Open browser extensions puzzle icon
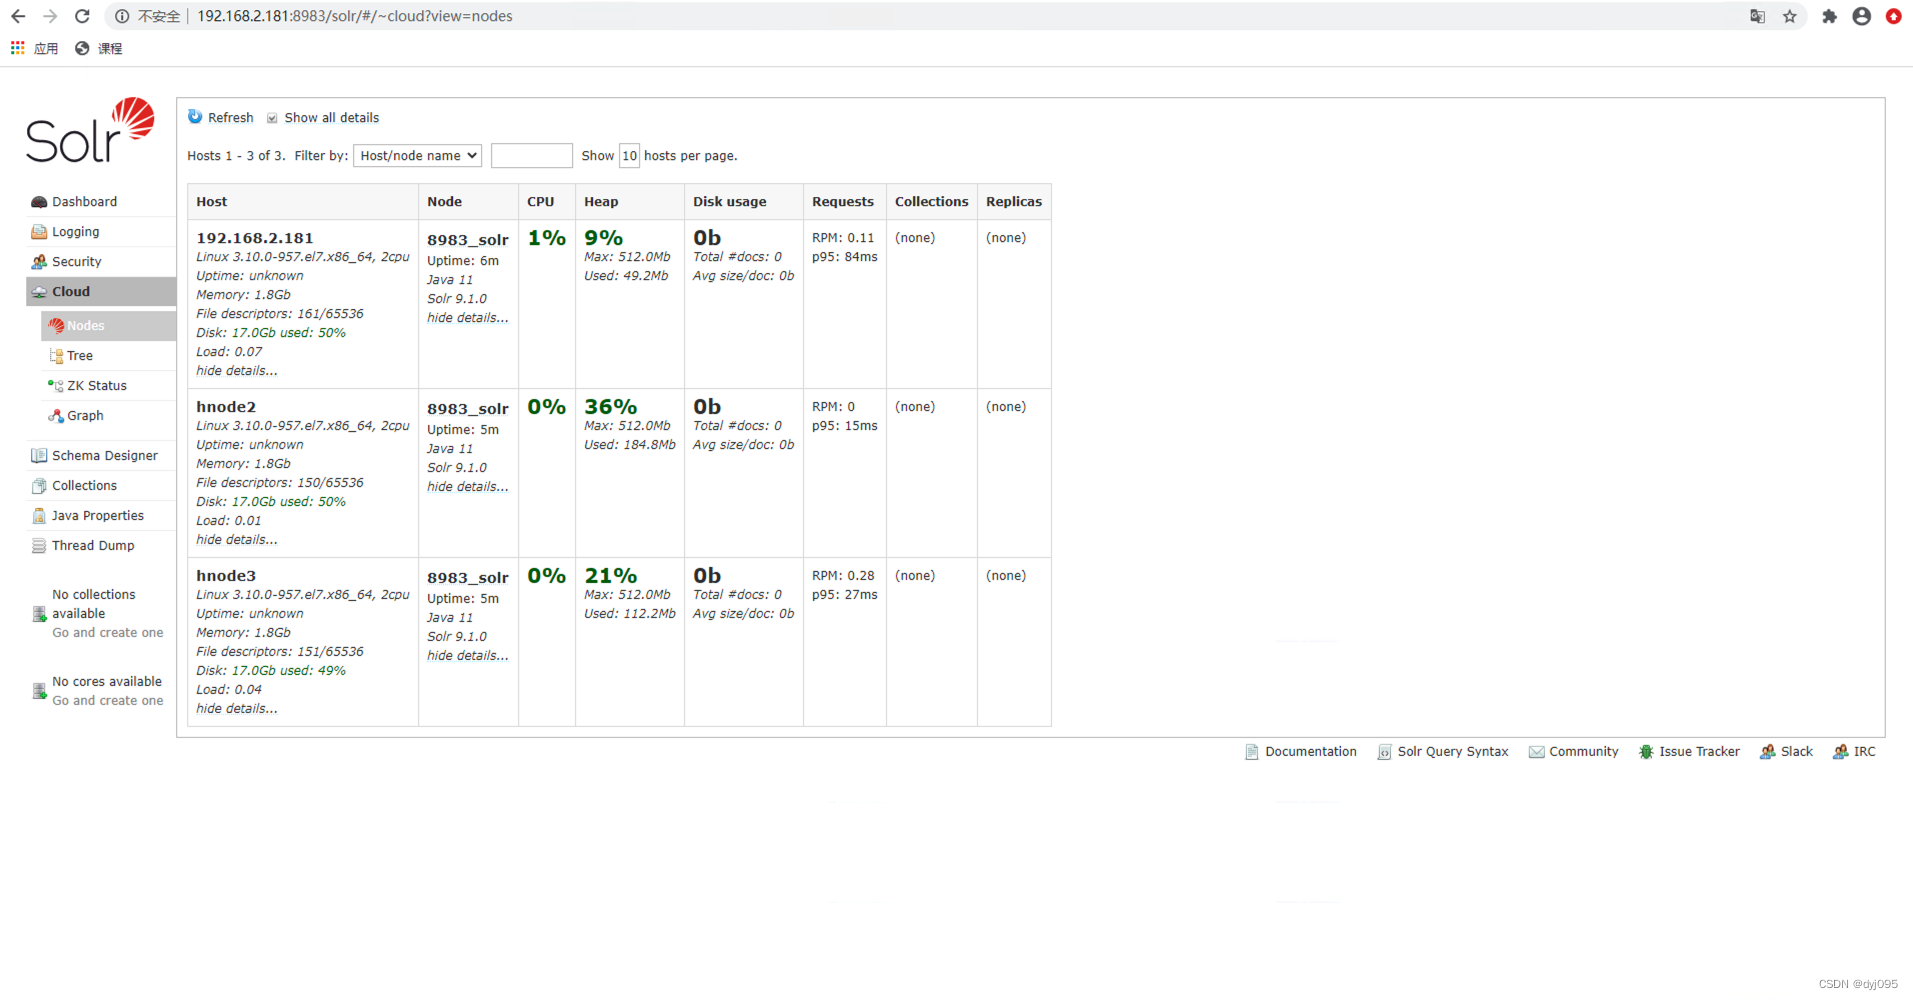The height and width of the screenshot is (1000, 1913). pos(1829,16)
